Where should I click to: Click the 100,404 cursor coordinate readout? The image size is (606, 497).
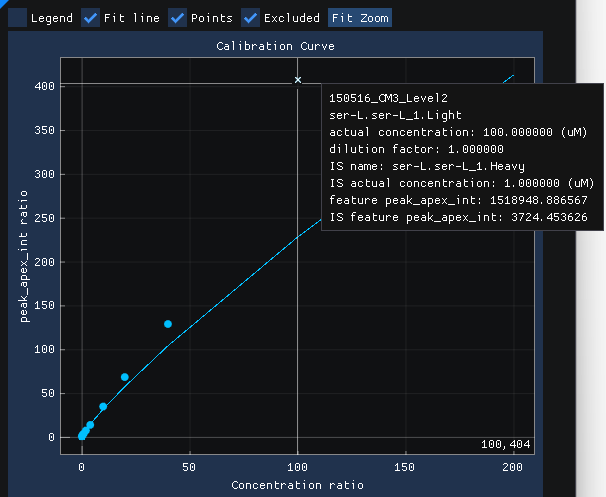pos(506,444)
